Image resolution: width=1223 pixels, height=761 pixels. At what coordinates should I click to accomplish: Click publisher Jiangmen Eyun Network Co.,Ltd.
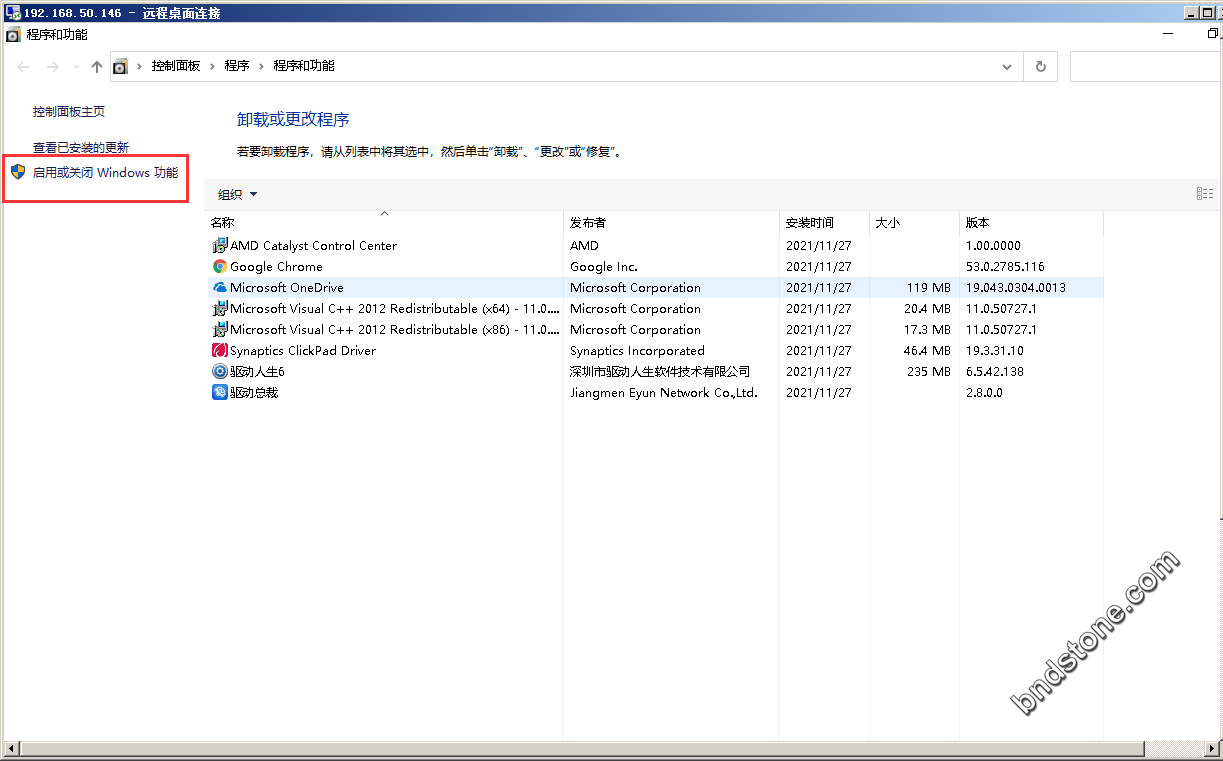click(x=664, y=392)
